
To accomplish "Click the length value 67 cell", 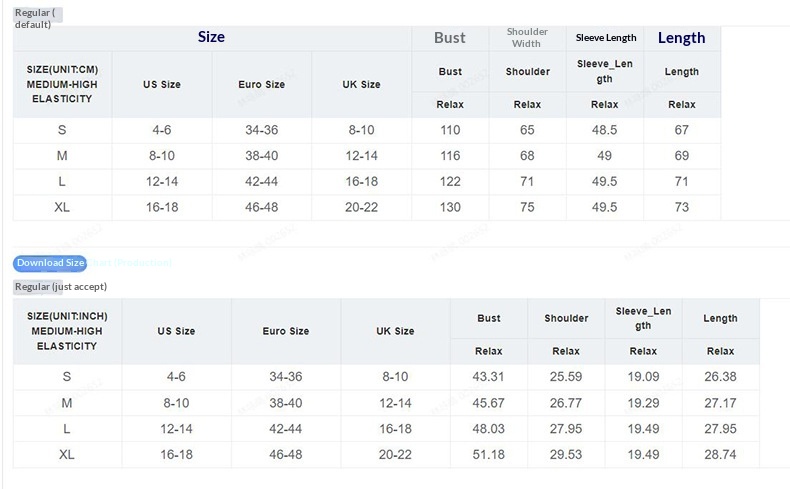I will tap(682, 131).
